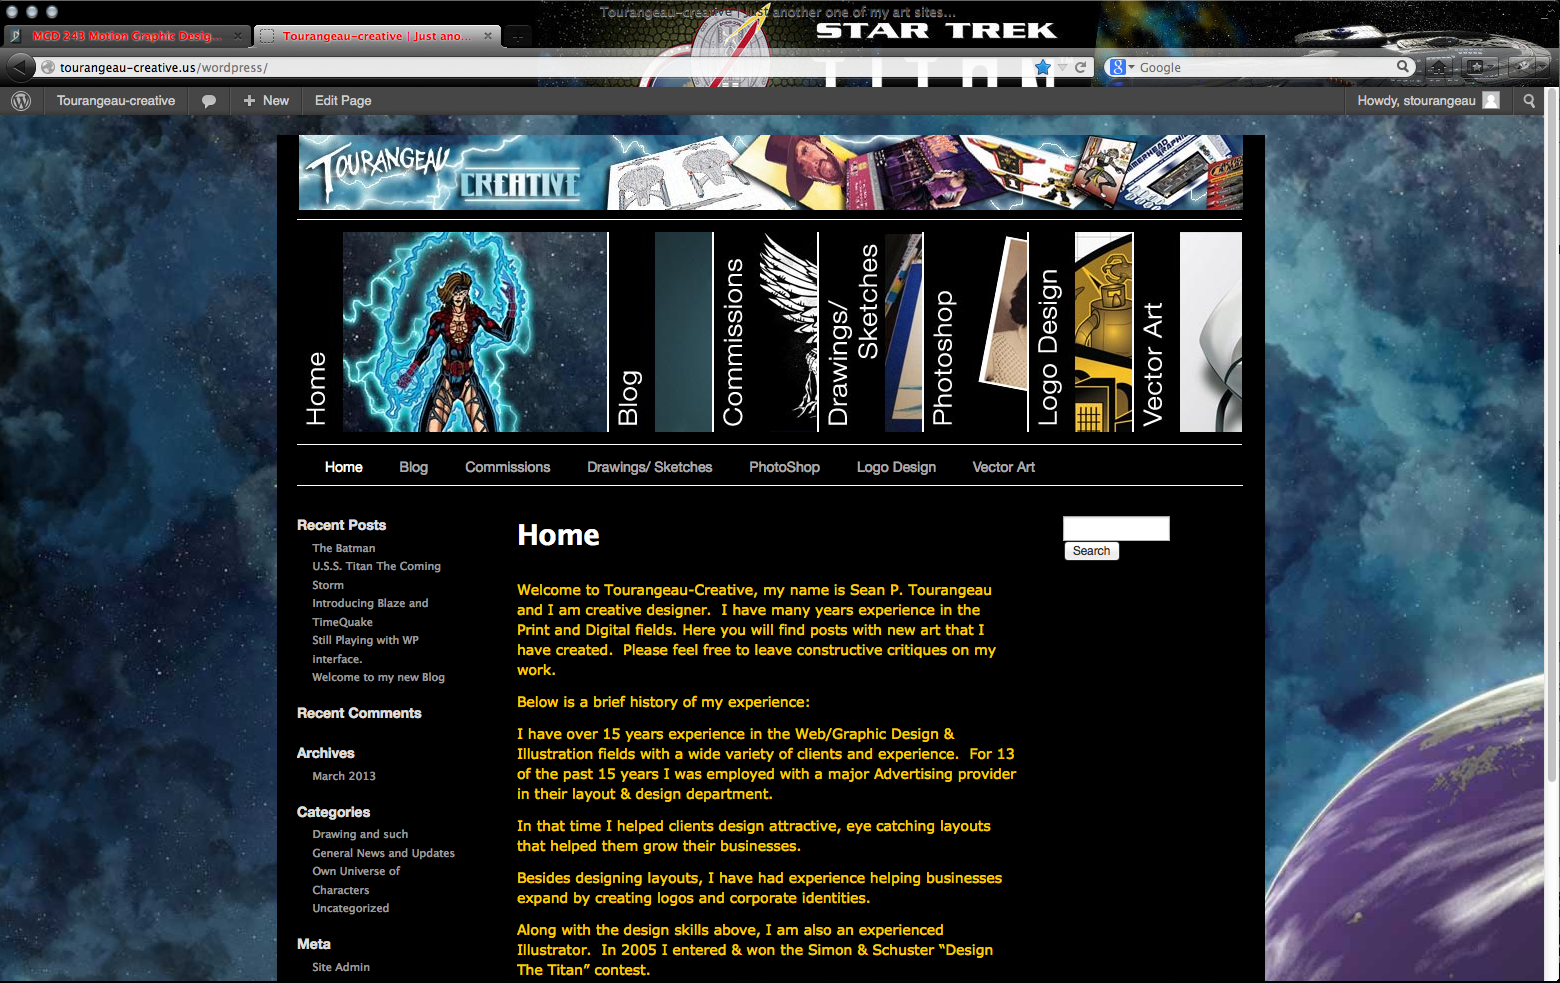The image size is (1560, 983).
Task: Click the Home page title heading
Action: (558, 535)
